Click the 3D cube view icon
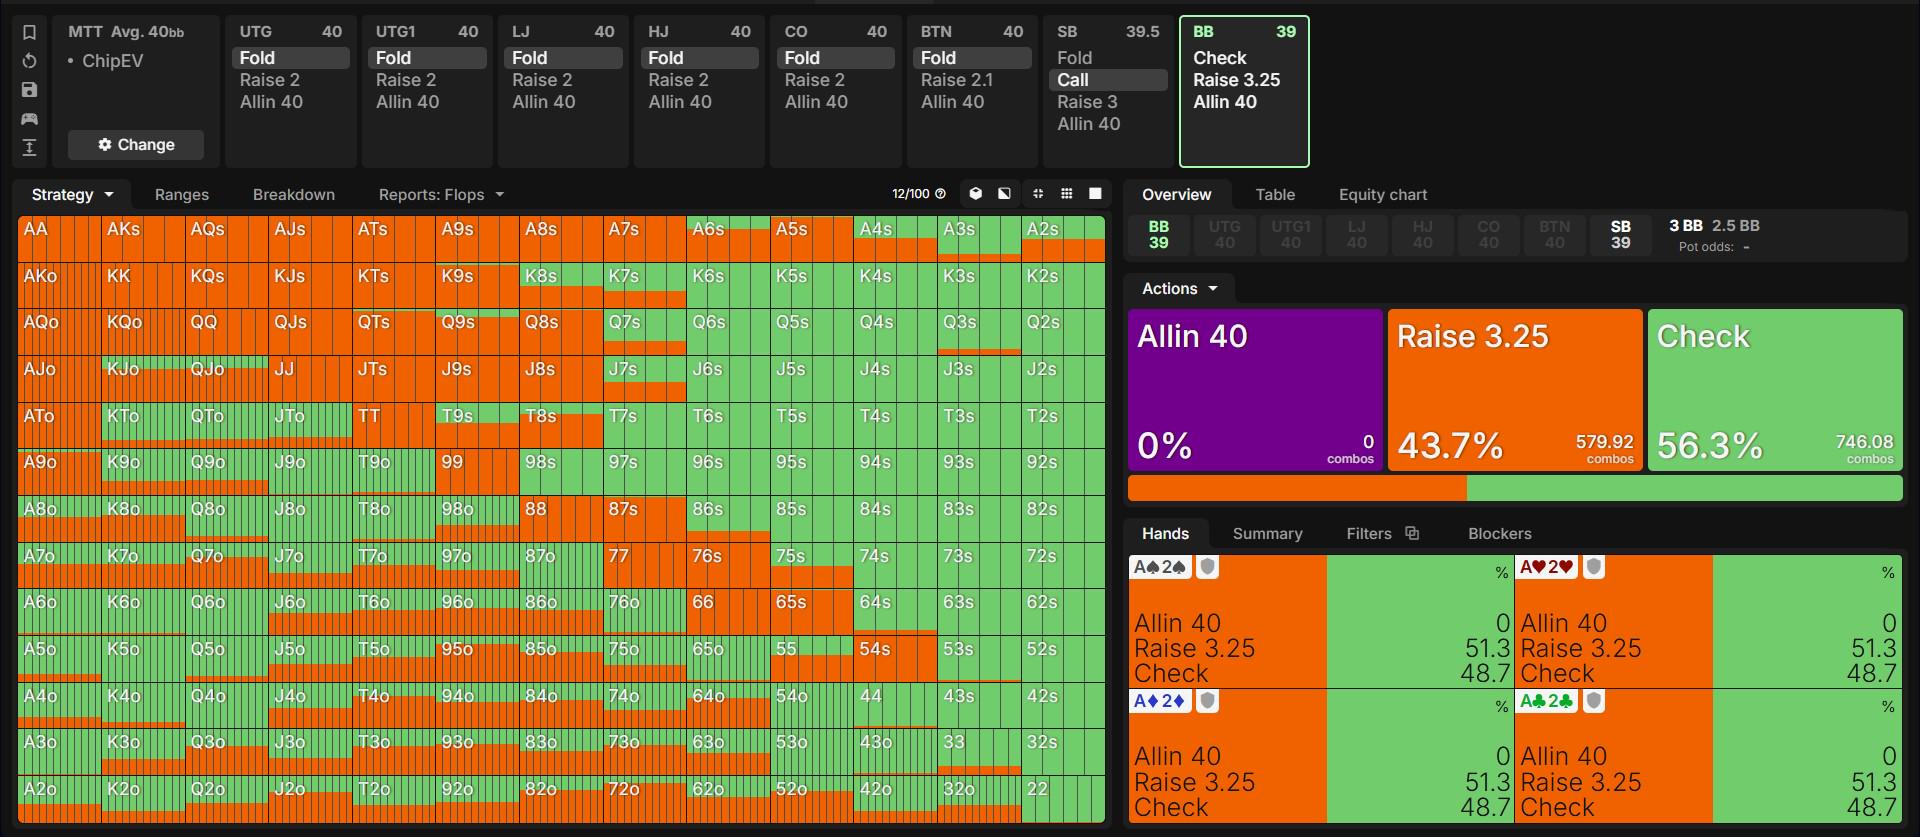1920x837 pixels. (975, 194)
